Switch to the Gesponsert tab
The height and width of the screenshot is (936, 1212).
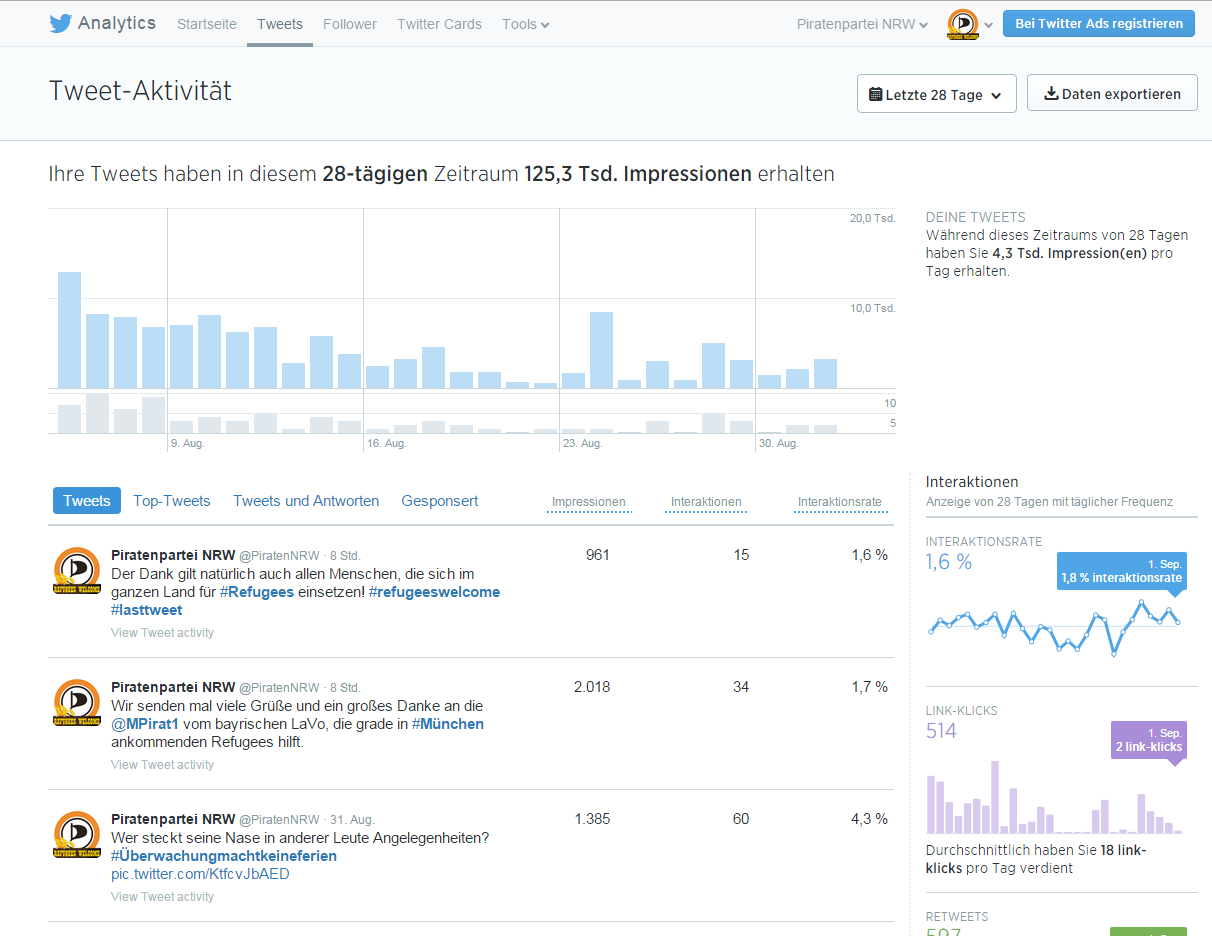440,501
